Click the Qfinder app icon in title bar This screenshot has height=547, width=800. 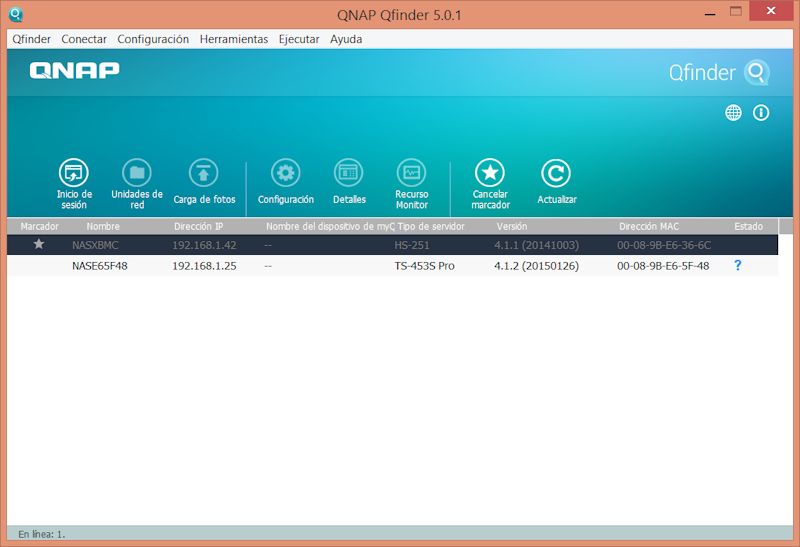pyautogui.click(x=16, y=14)
